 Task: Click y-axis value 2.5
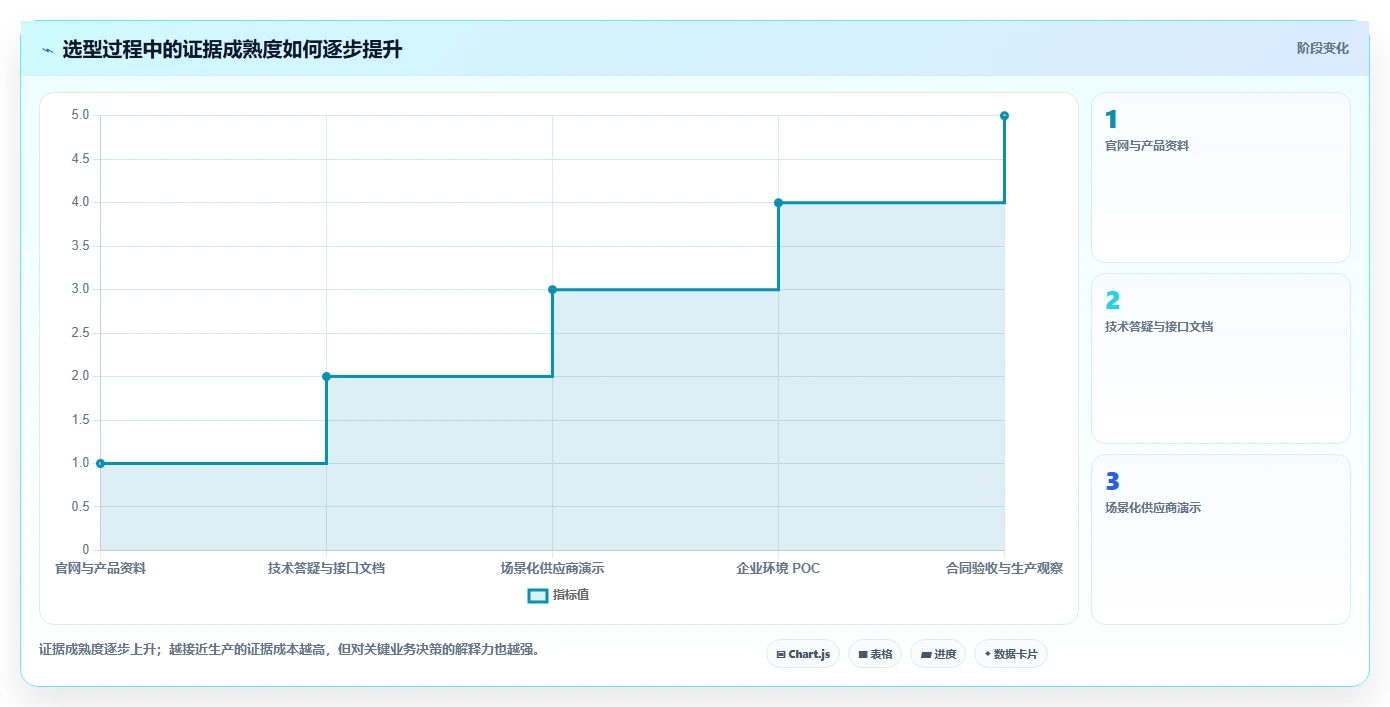80,333
